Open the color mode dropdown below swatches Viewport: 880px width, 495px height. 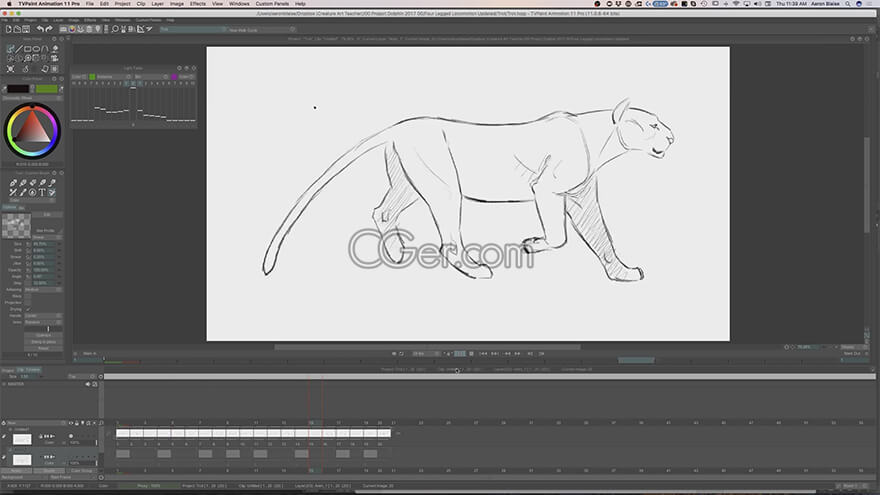pos(33,98)
